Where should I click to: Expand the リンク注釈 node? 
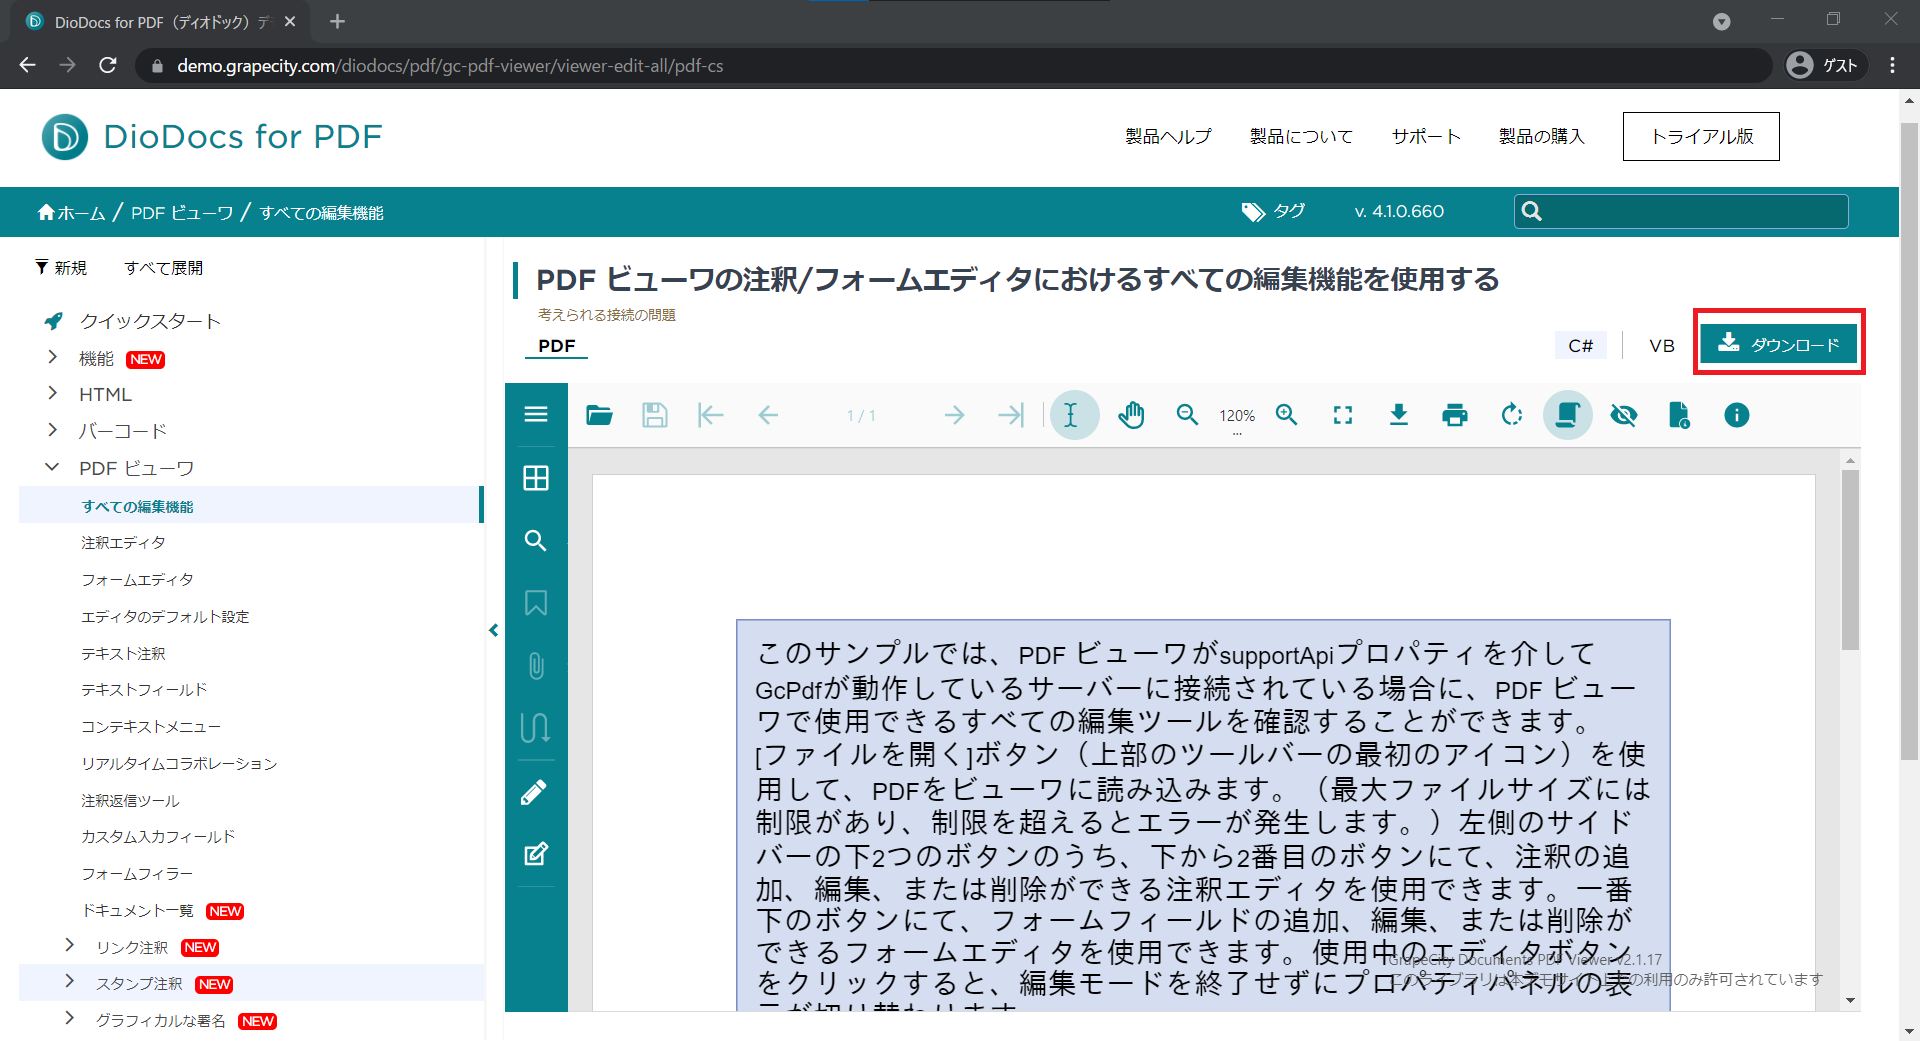pyautogui.click(x=69, y=945)
